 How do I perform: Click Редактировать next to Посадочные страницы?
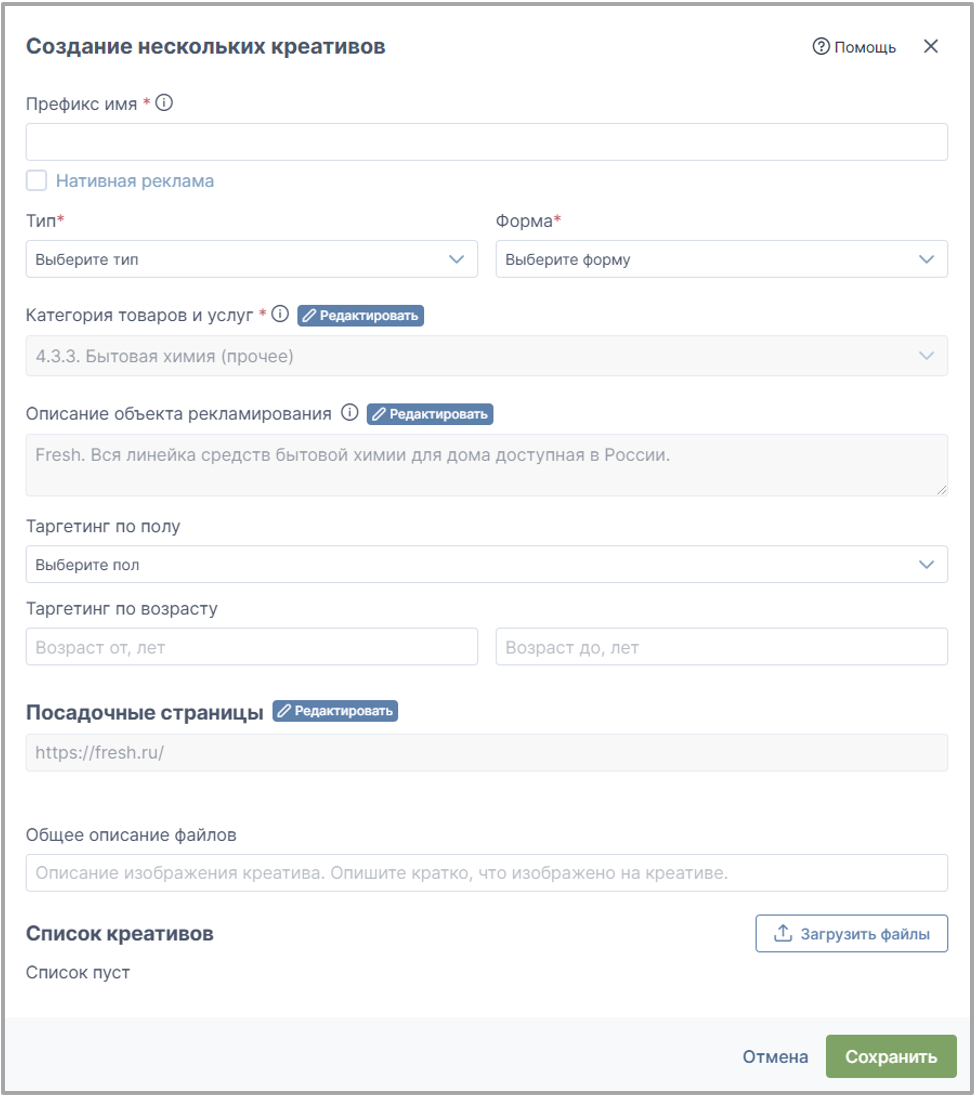pyautogui.click(x=335, y=711)
